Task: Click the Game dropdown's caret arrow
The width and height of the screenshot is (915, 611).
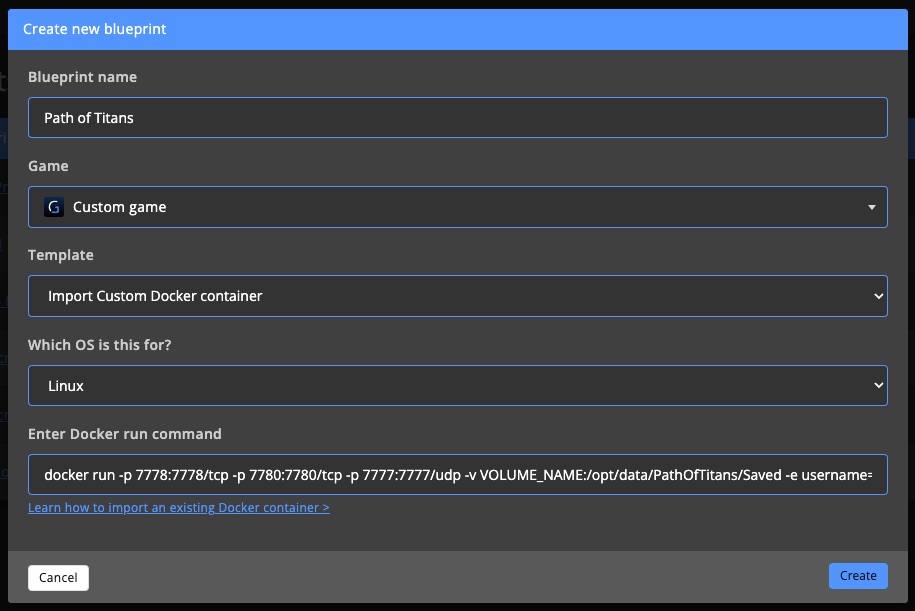Action: pos(874,206)
